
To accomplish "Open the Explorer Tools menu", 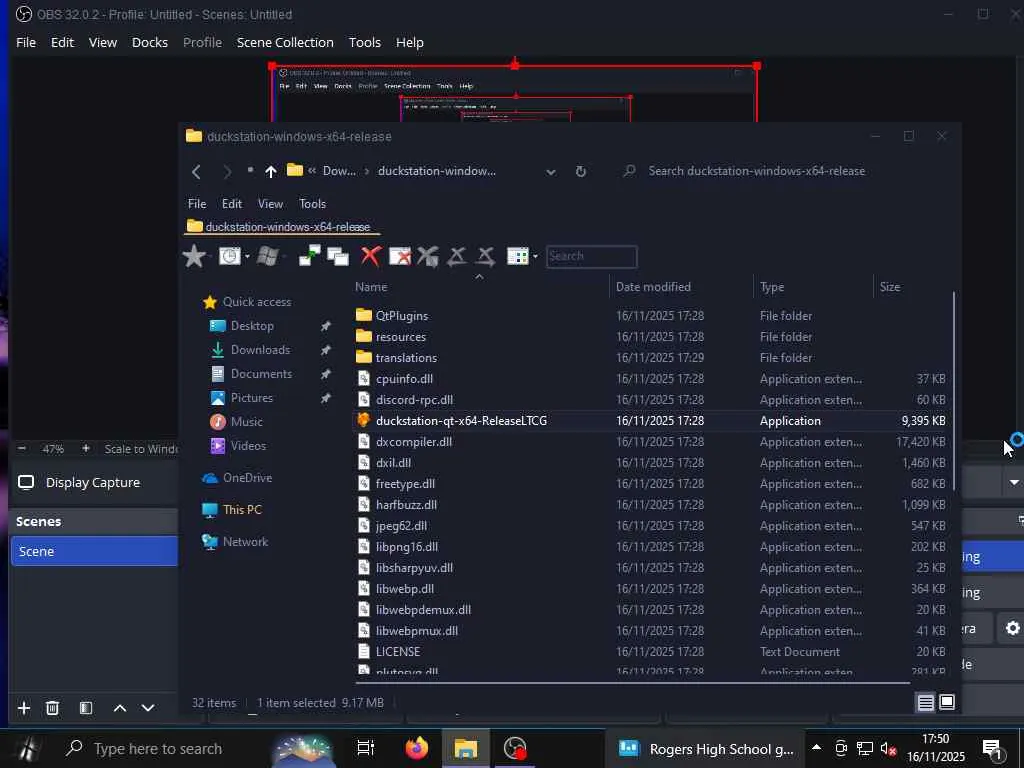I will click(x=312, y=204).
